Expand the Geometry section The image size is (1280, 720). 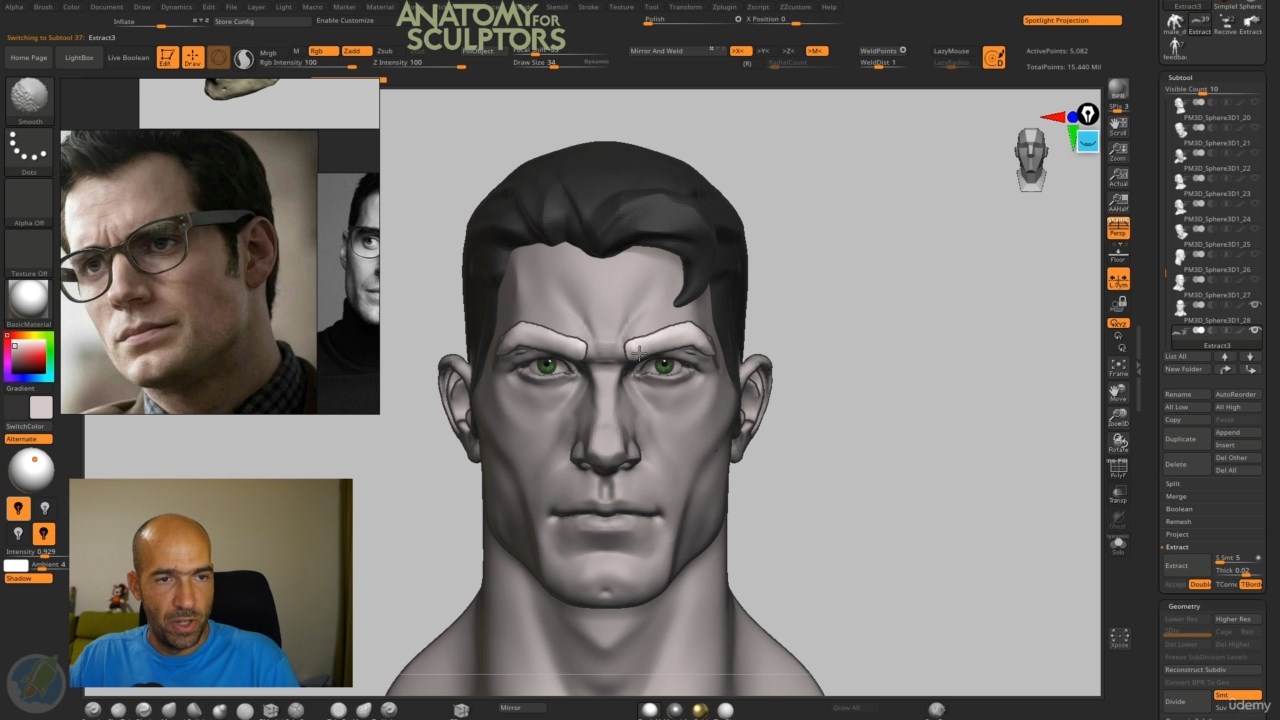[1184, 606]
